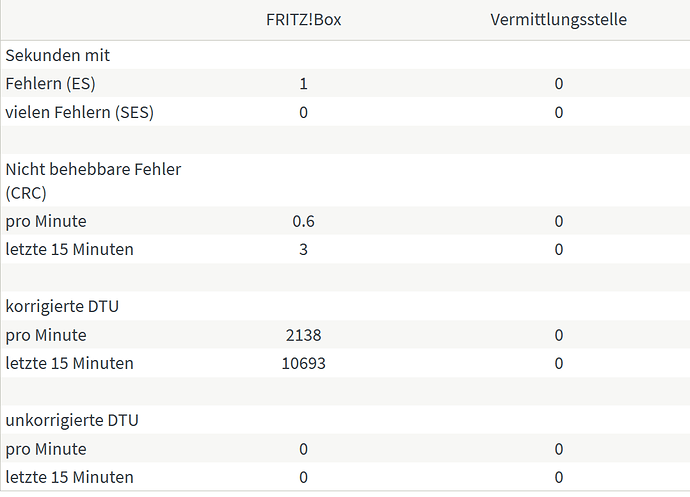Click the Fehlern (ES) row label
Screen dimensions: 690x497
tap(50, 84)
